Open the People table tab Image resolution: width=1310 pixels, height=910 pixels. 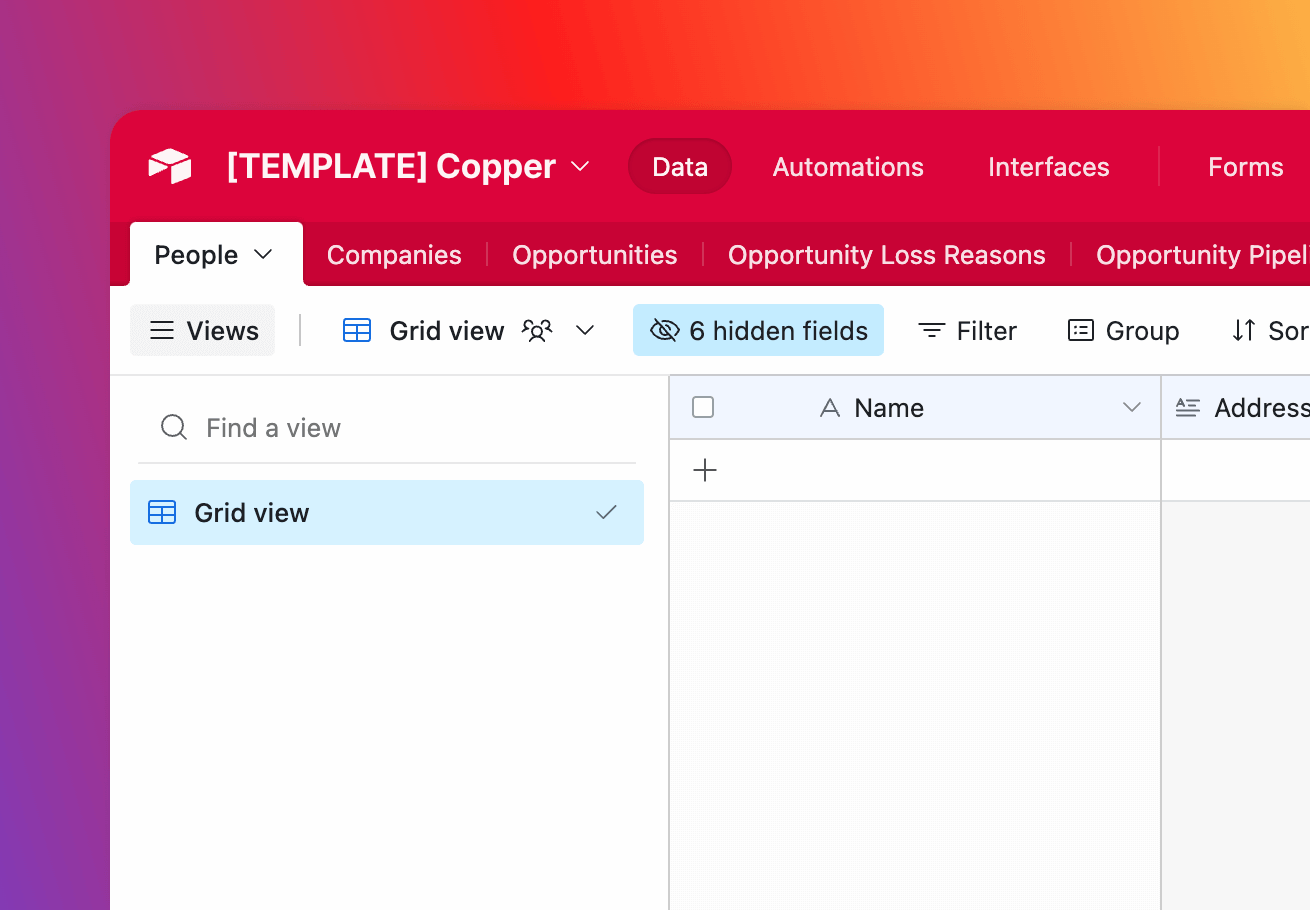(x=216, y=255)
